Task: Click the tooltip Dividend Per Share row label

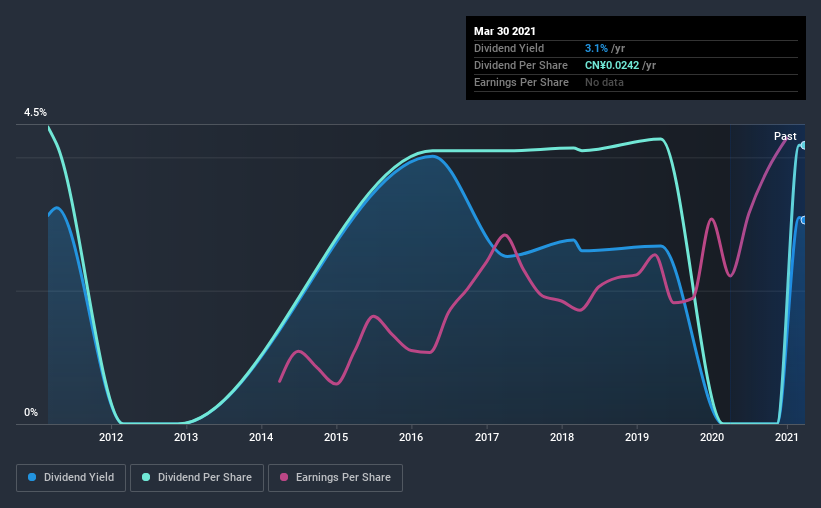Action: click(520, 65)
